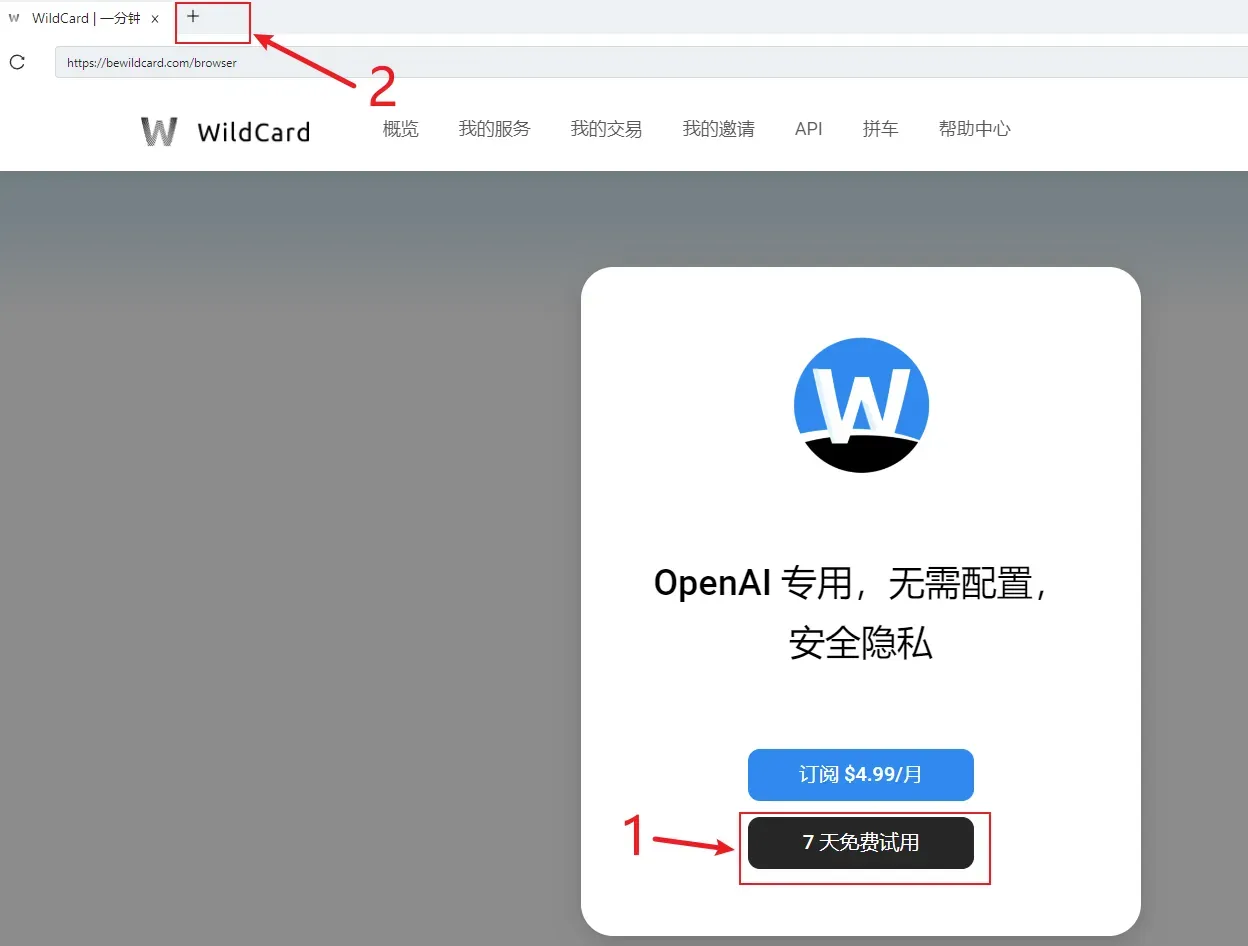
Task: Click the WildCard brand name text
Action: click(254, 132)
